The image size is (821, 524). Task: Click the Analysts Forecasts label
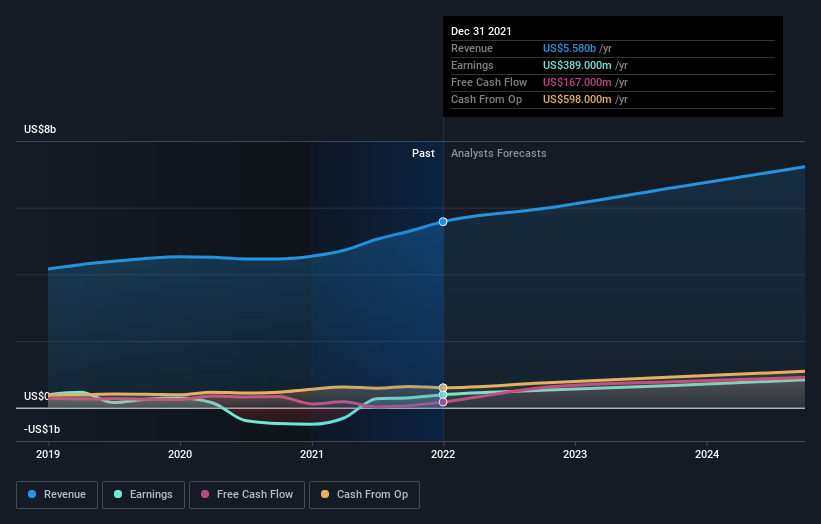click(498, 153)
